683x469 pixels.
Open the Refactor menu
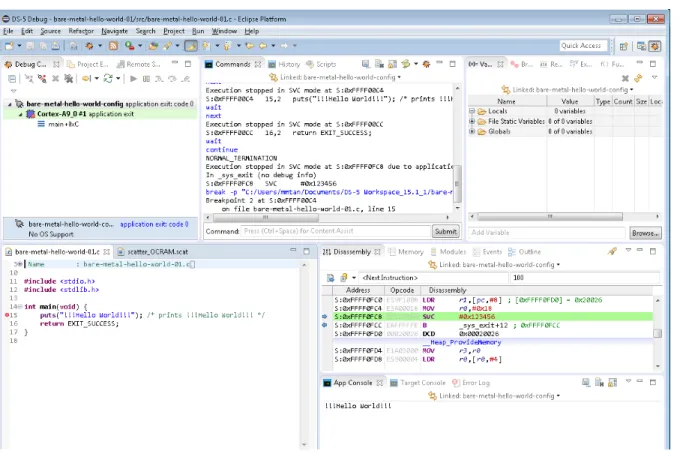click(81, 31)
